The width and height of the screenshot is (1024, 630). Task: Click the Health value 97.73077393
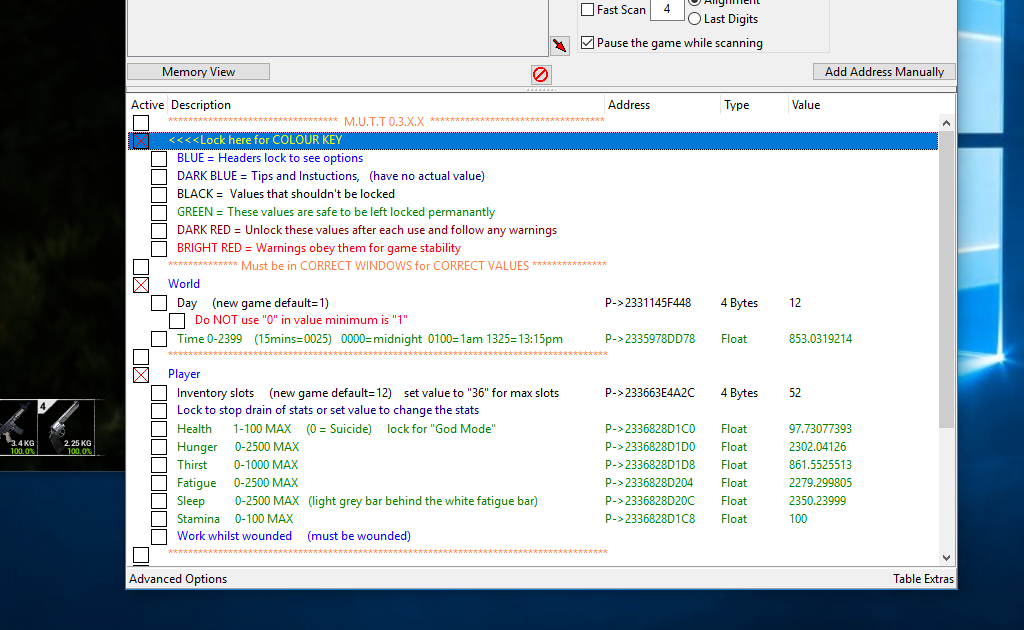click(820, 429)
